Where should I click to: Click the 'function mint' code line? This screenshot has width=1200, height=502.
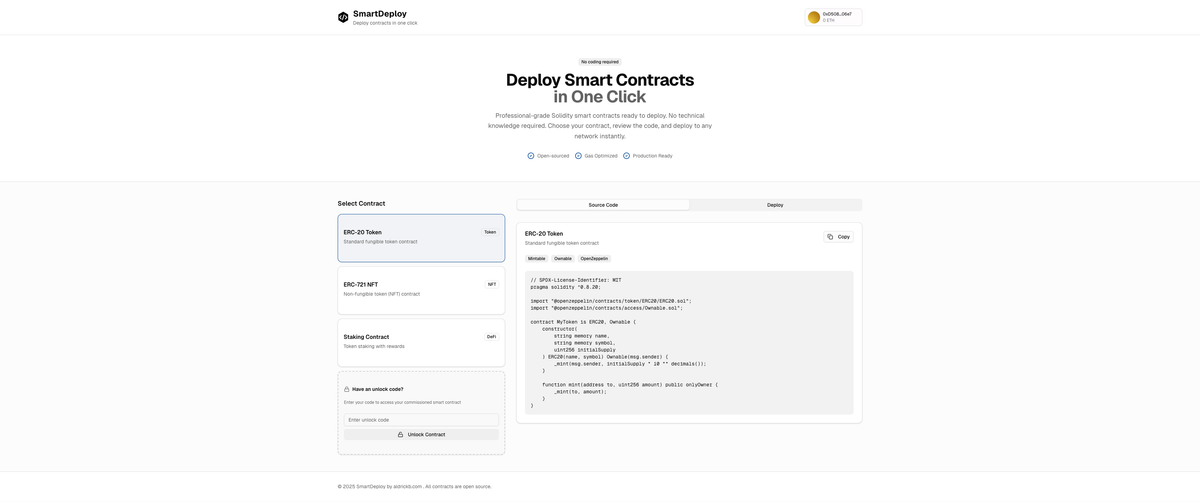630,385
